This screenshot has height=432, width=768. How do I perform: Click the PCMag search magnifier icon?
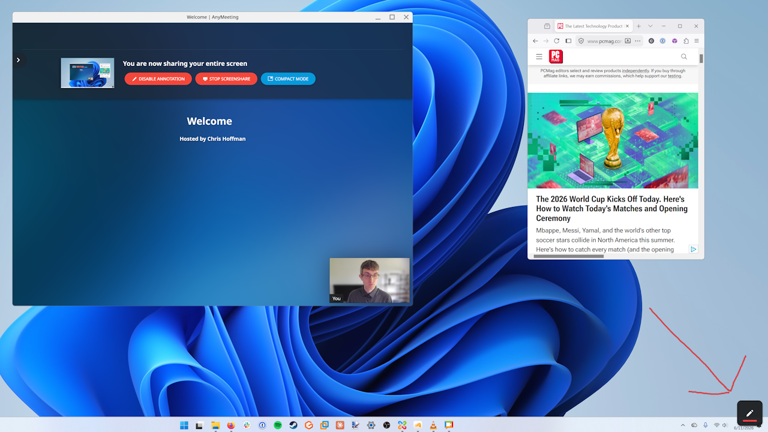[x=684, y=57]
